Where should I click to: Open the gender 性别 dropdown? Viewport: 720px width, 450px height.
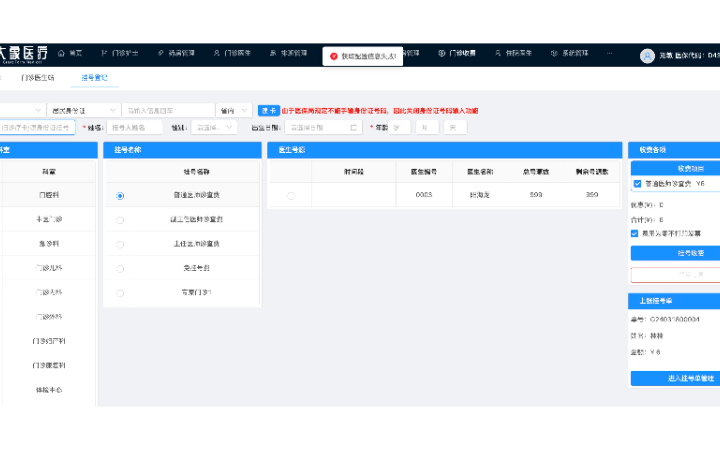click(x=215, y=127)
